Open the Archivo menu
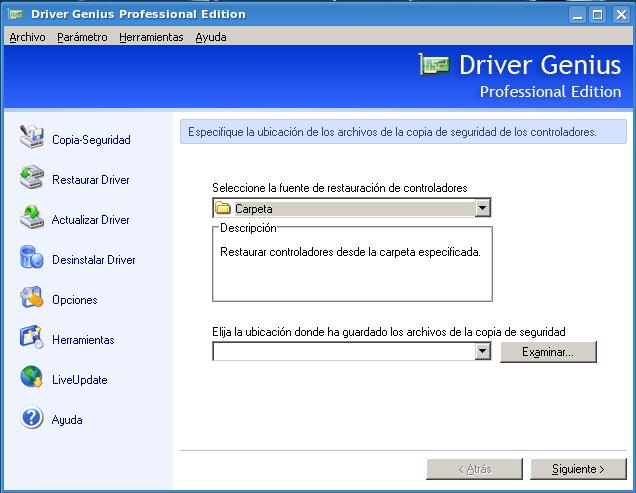This screenshot has width=636, height=493. click(x=27, y=37)
